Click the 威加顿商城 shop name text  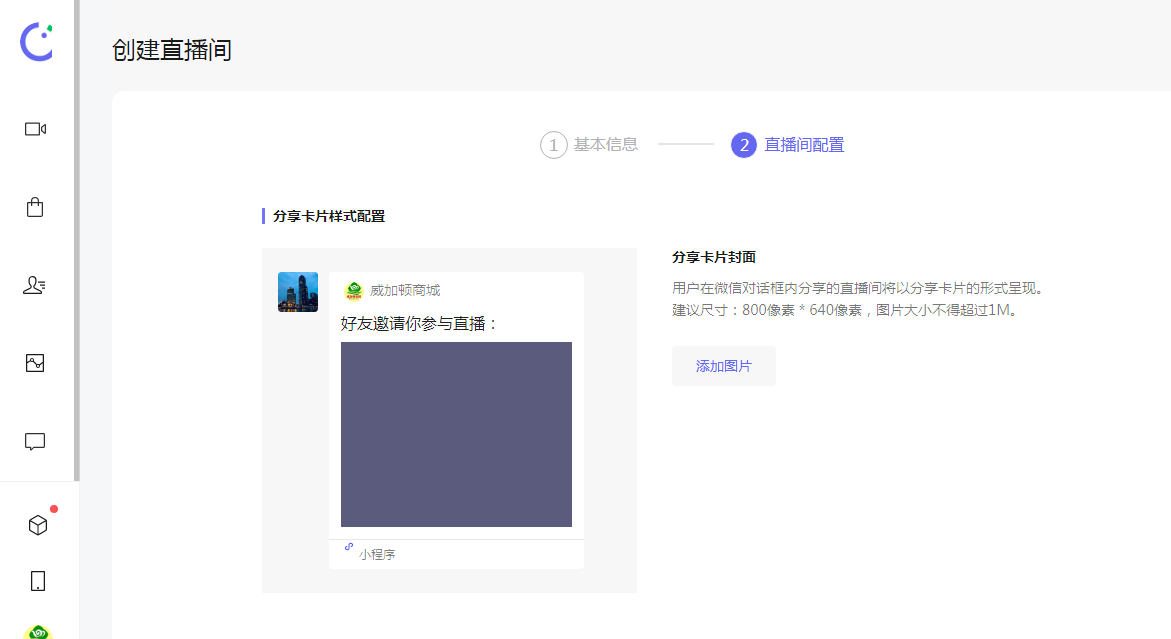point(406,290)
